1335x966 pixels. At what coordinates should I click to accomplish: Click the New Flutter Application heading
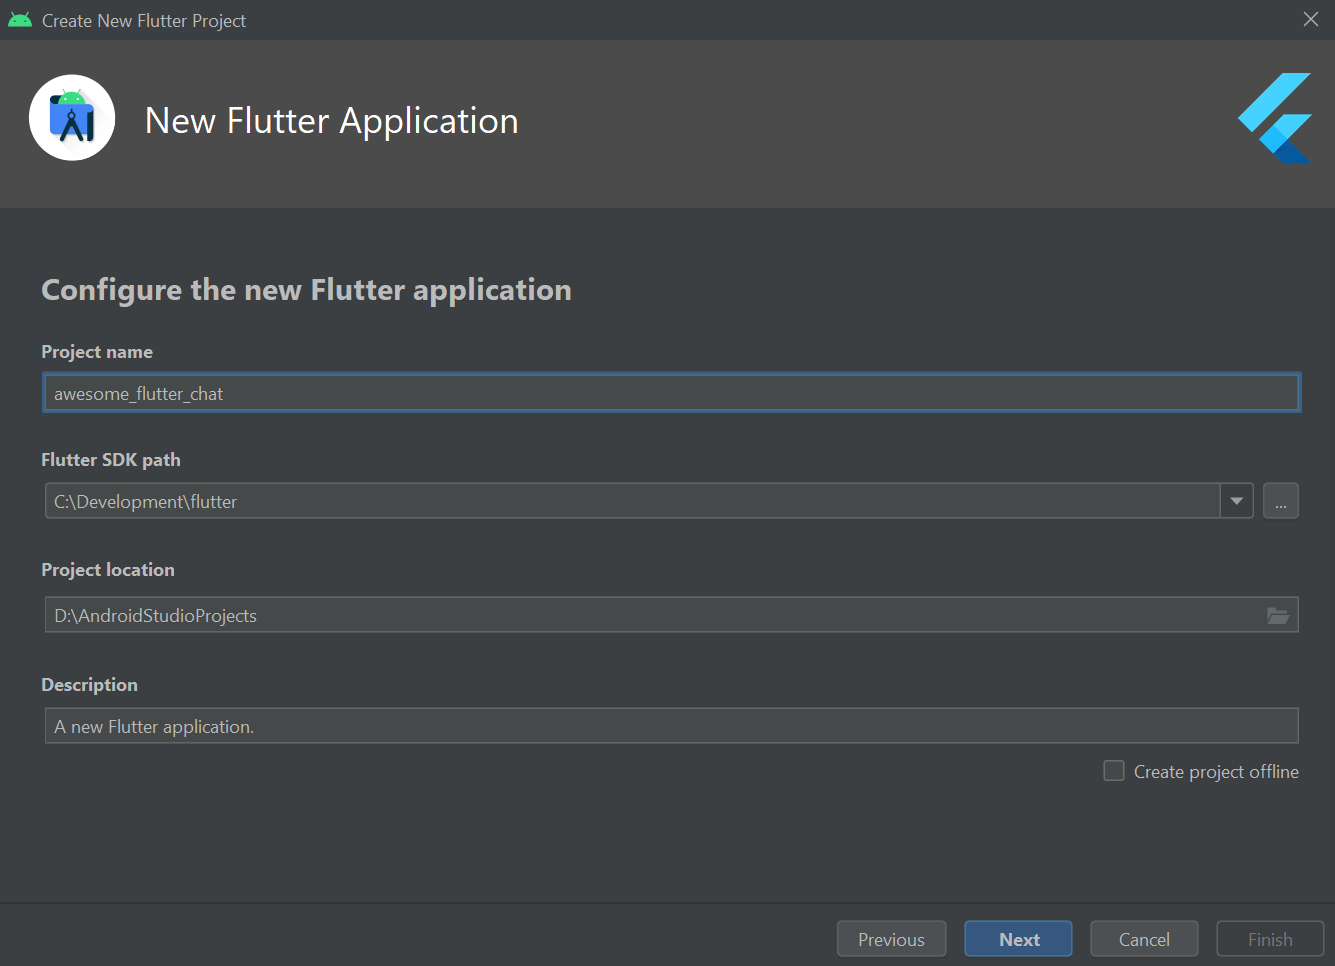click(x=332, y=121)
